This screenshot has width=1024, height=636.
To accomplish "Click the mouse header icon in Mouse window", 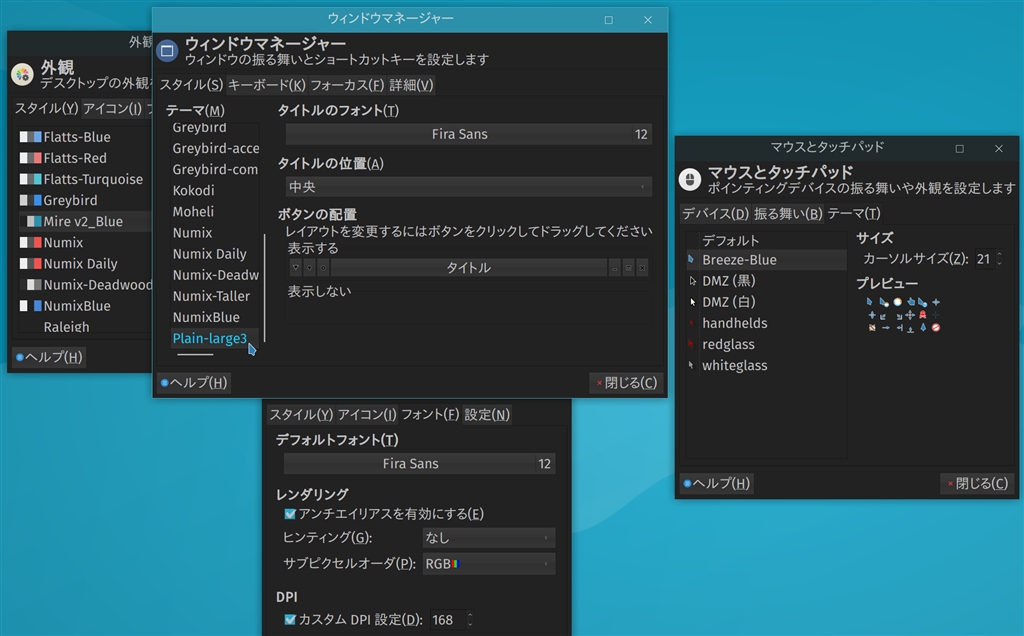I will (x=690, y=179).
